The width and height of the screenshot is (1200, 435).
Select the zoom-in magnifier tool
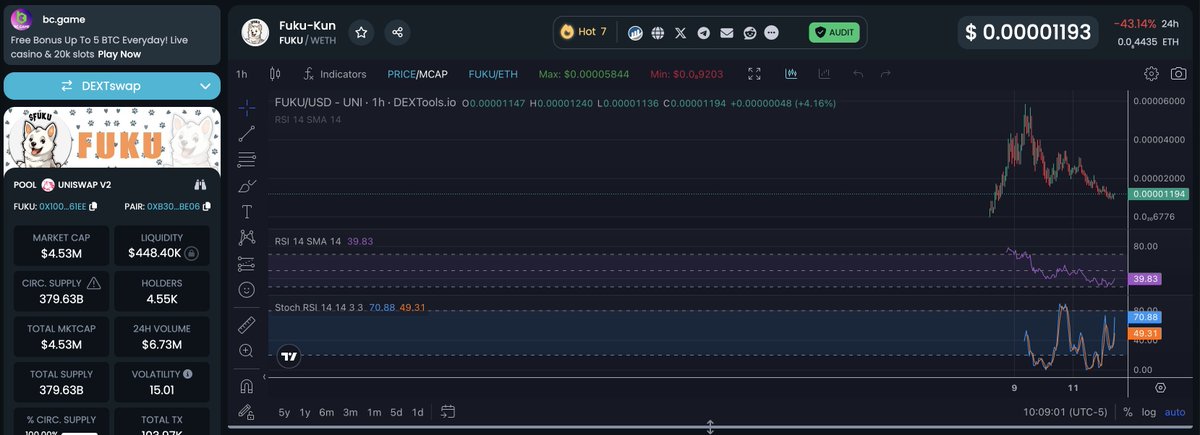pos(247,351)
